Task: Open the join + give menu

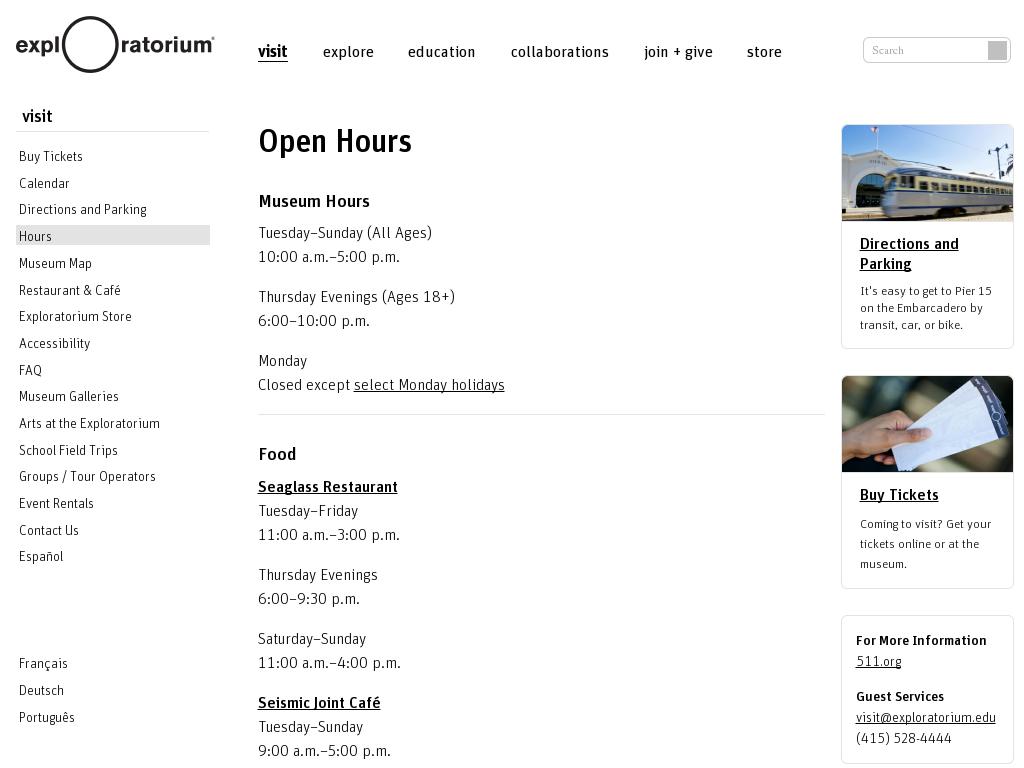Action: pos(678,52)
